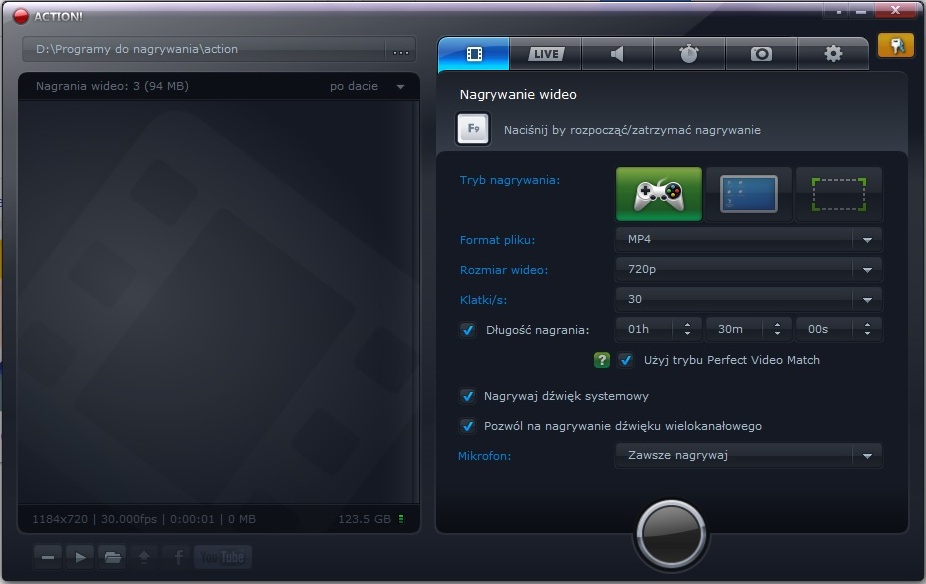Image resolution: width=926 pixels, height=584 pixels.
Task: Open the screenshot camera tab
Action: pyautogui.click(x=761, y=54)
